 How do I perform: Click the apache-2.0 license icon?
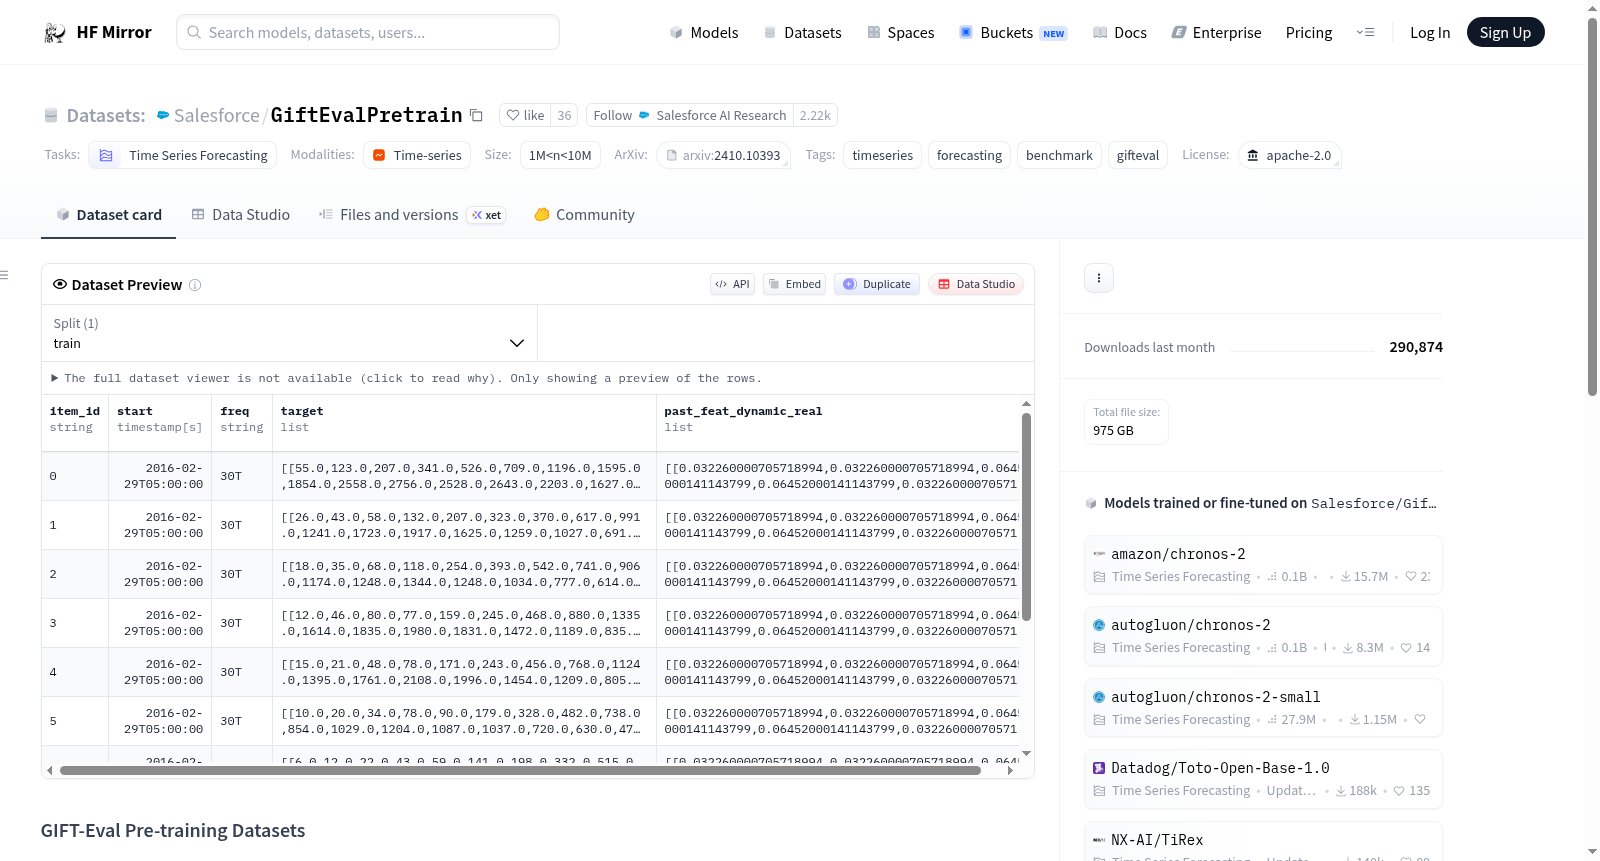click(x=1253, y=156)
